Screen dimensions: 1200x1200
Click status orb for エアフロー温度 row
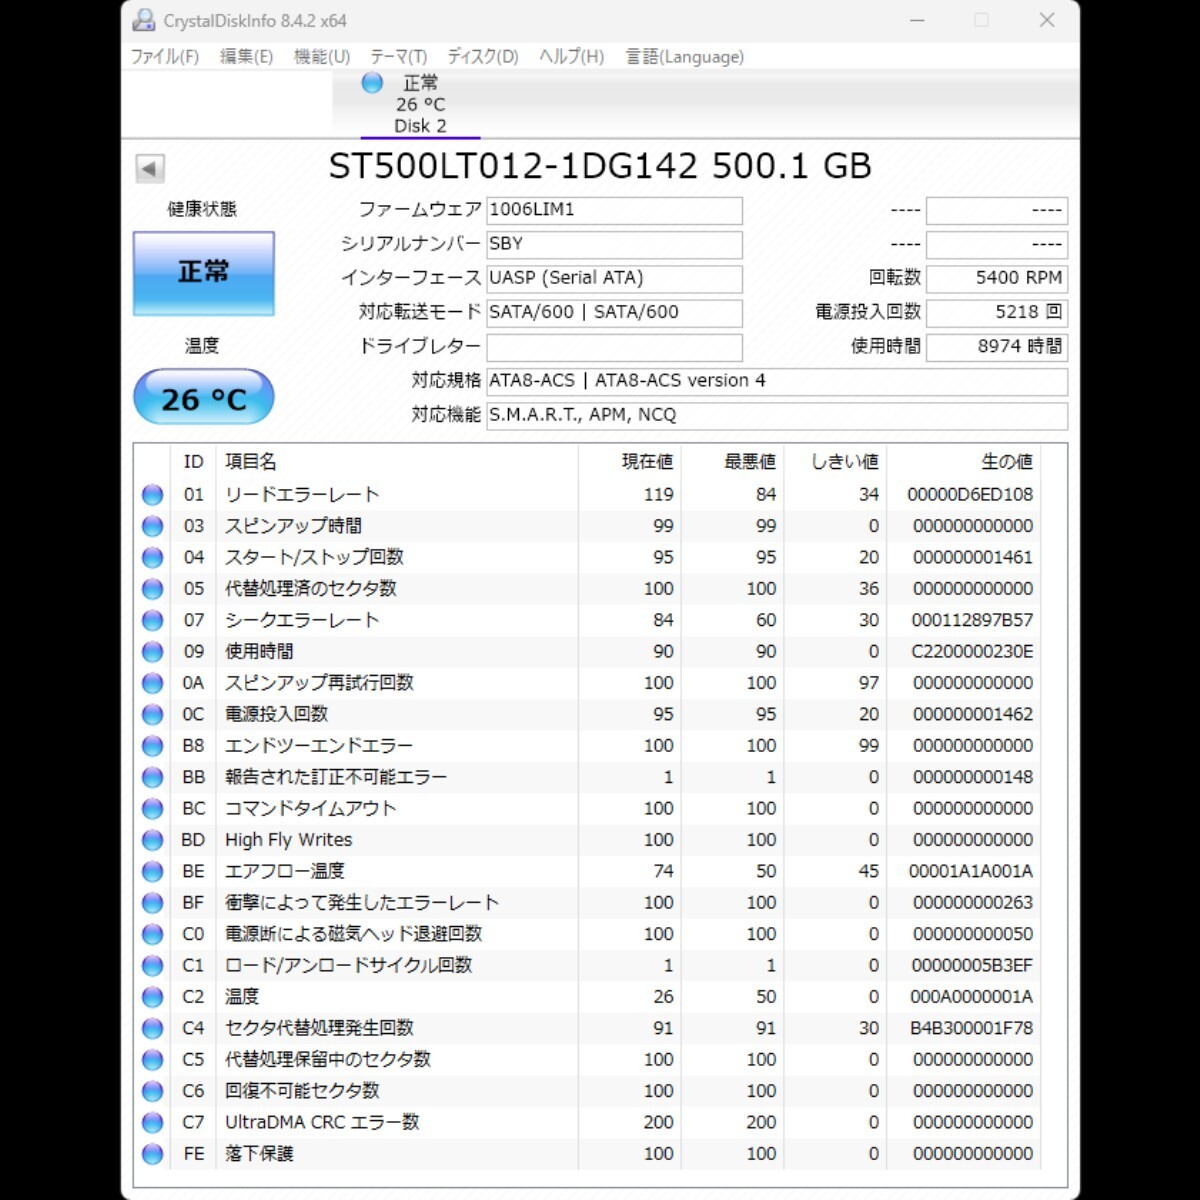pyautogui.click(x=152, y=871)
